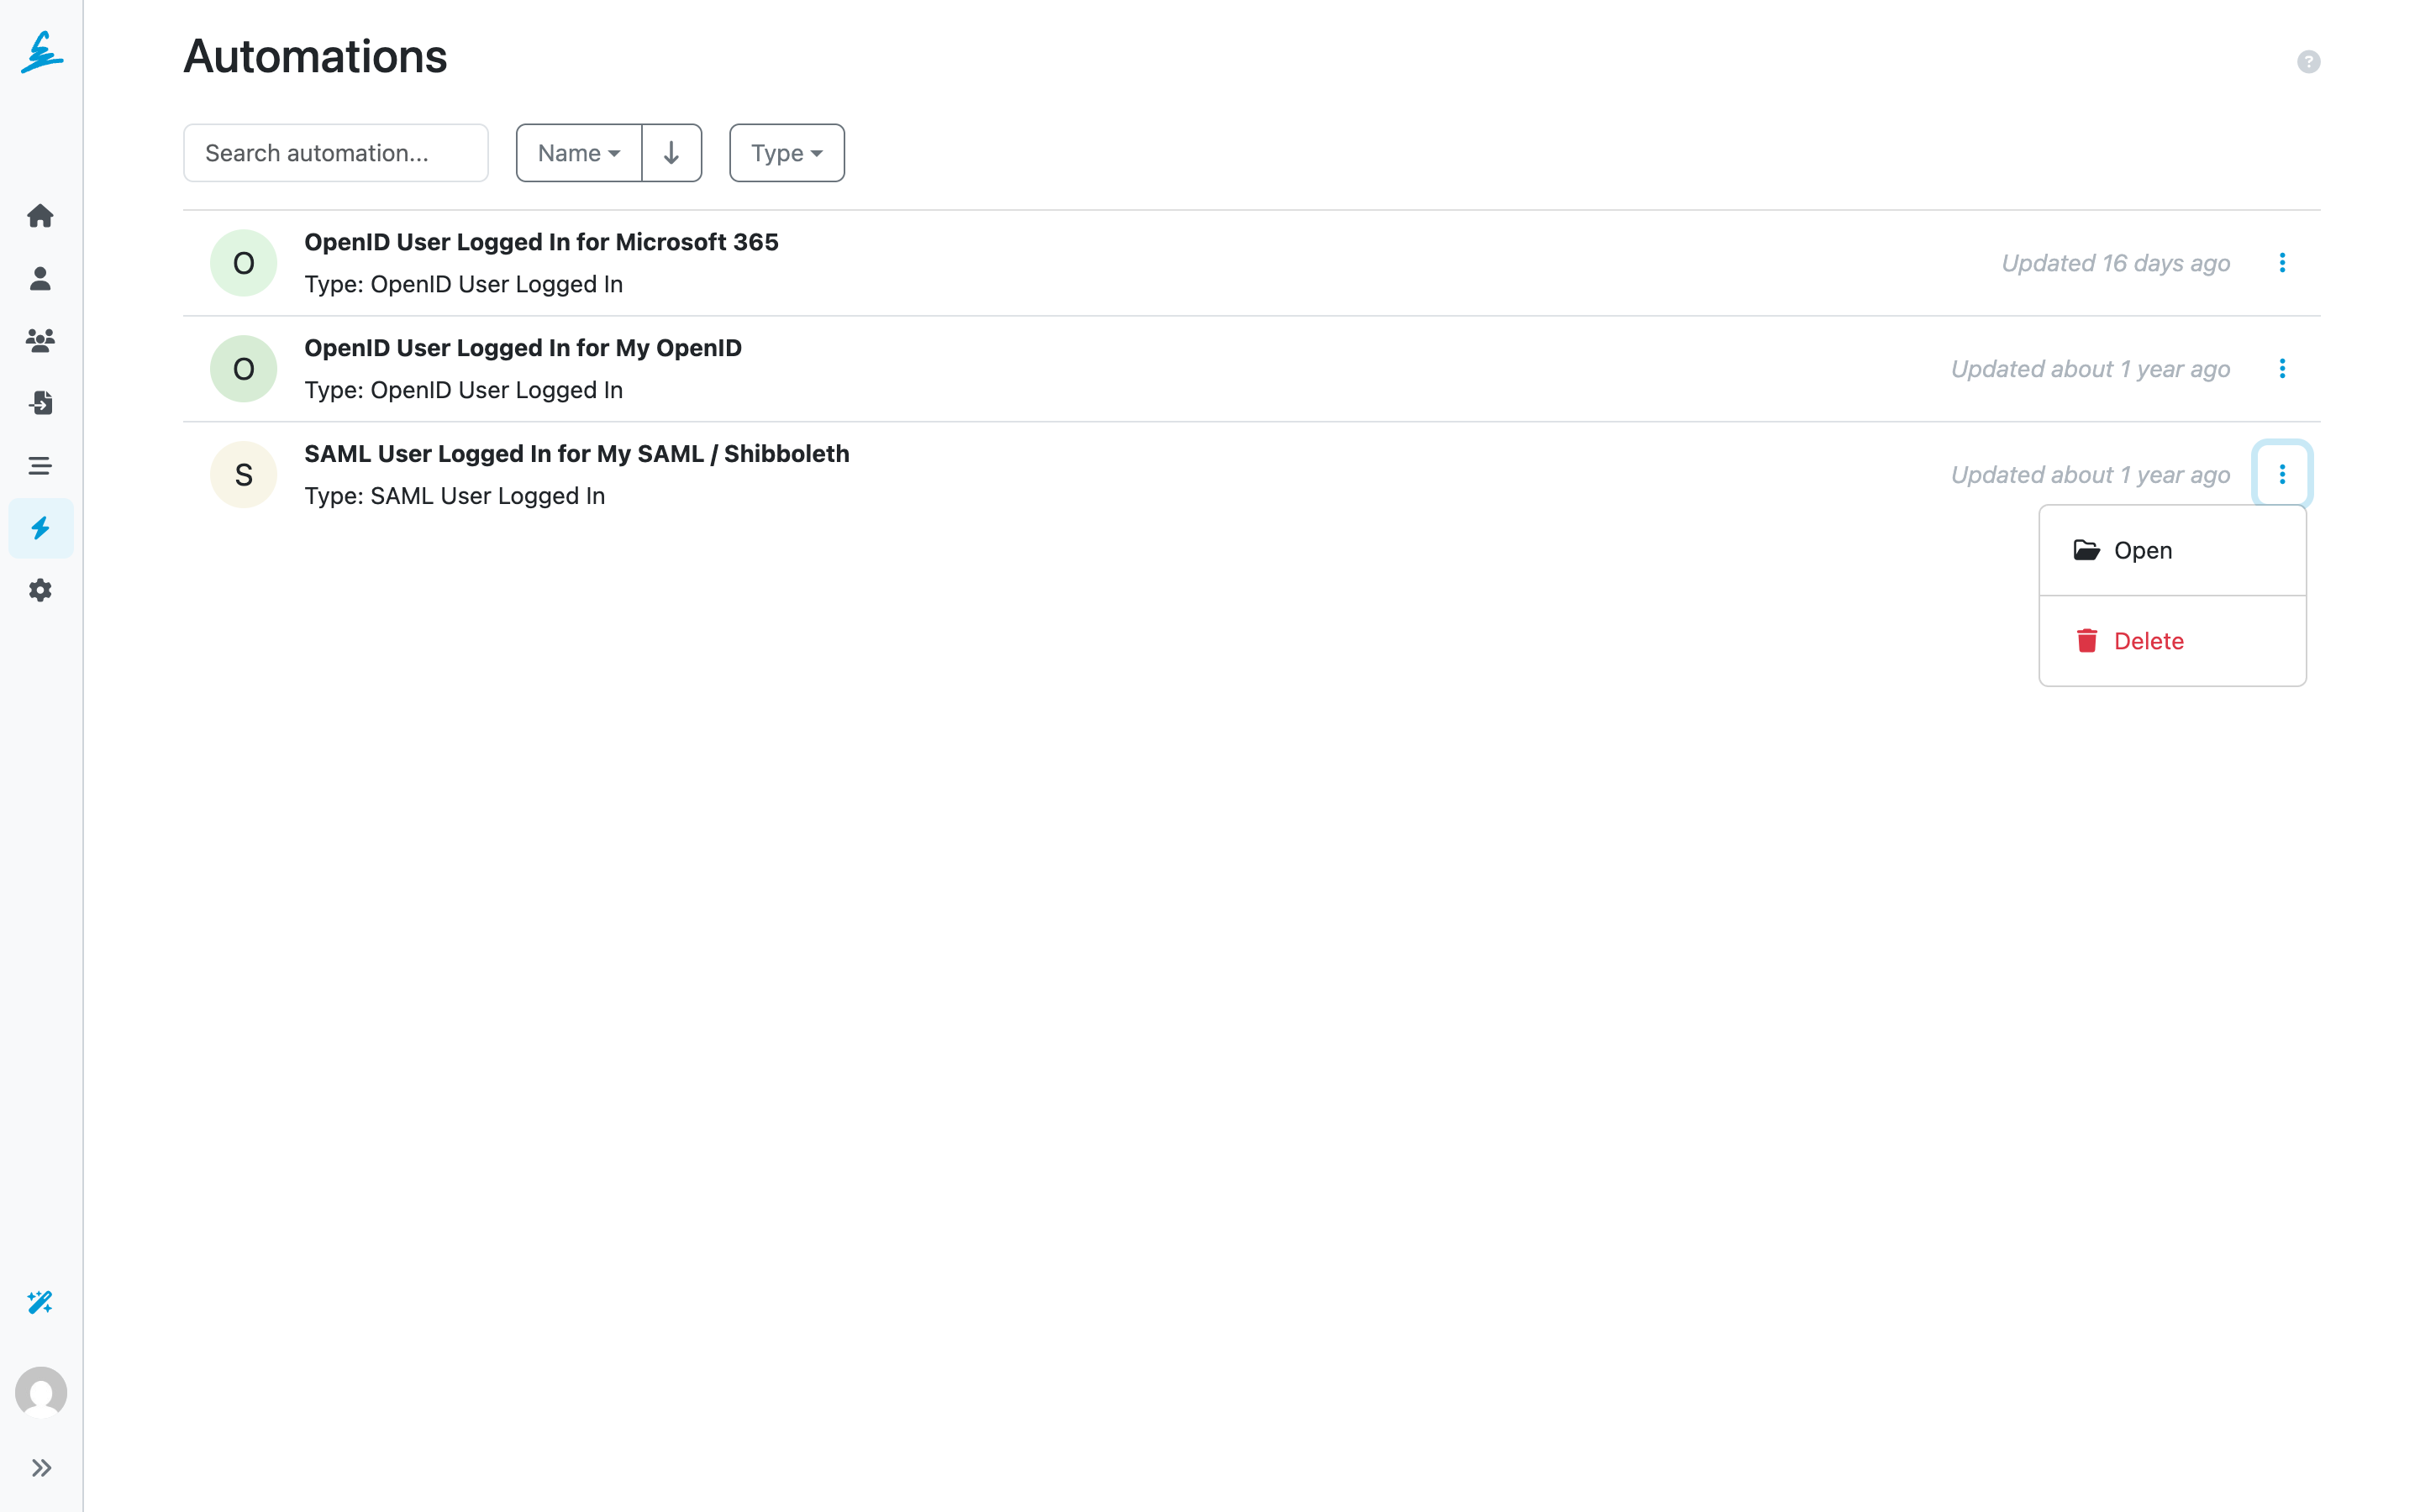Open OpenID User Logged In for My OpenID
The height and width of the screenshot is (1512, 2420).
point(523,348)
